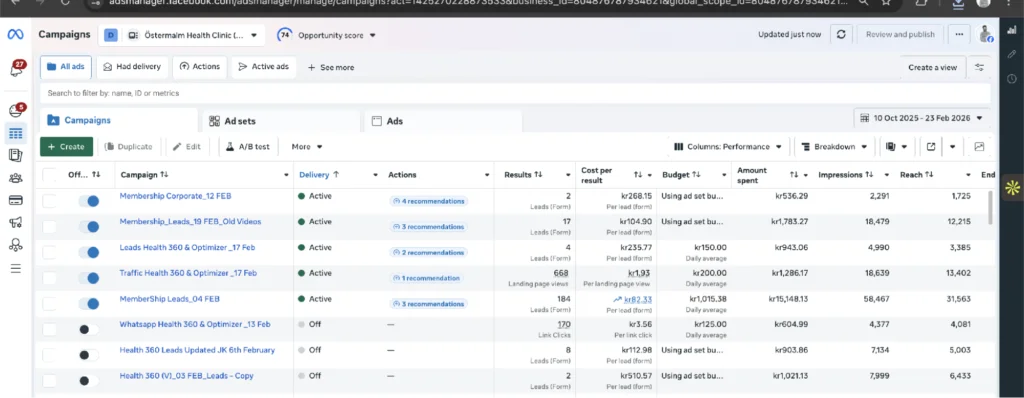
Task: Toggle MemberShip Leads_04 FEB campaign switch
Action: click(89, 304)
